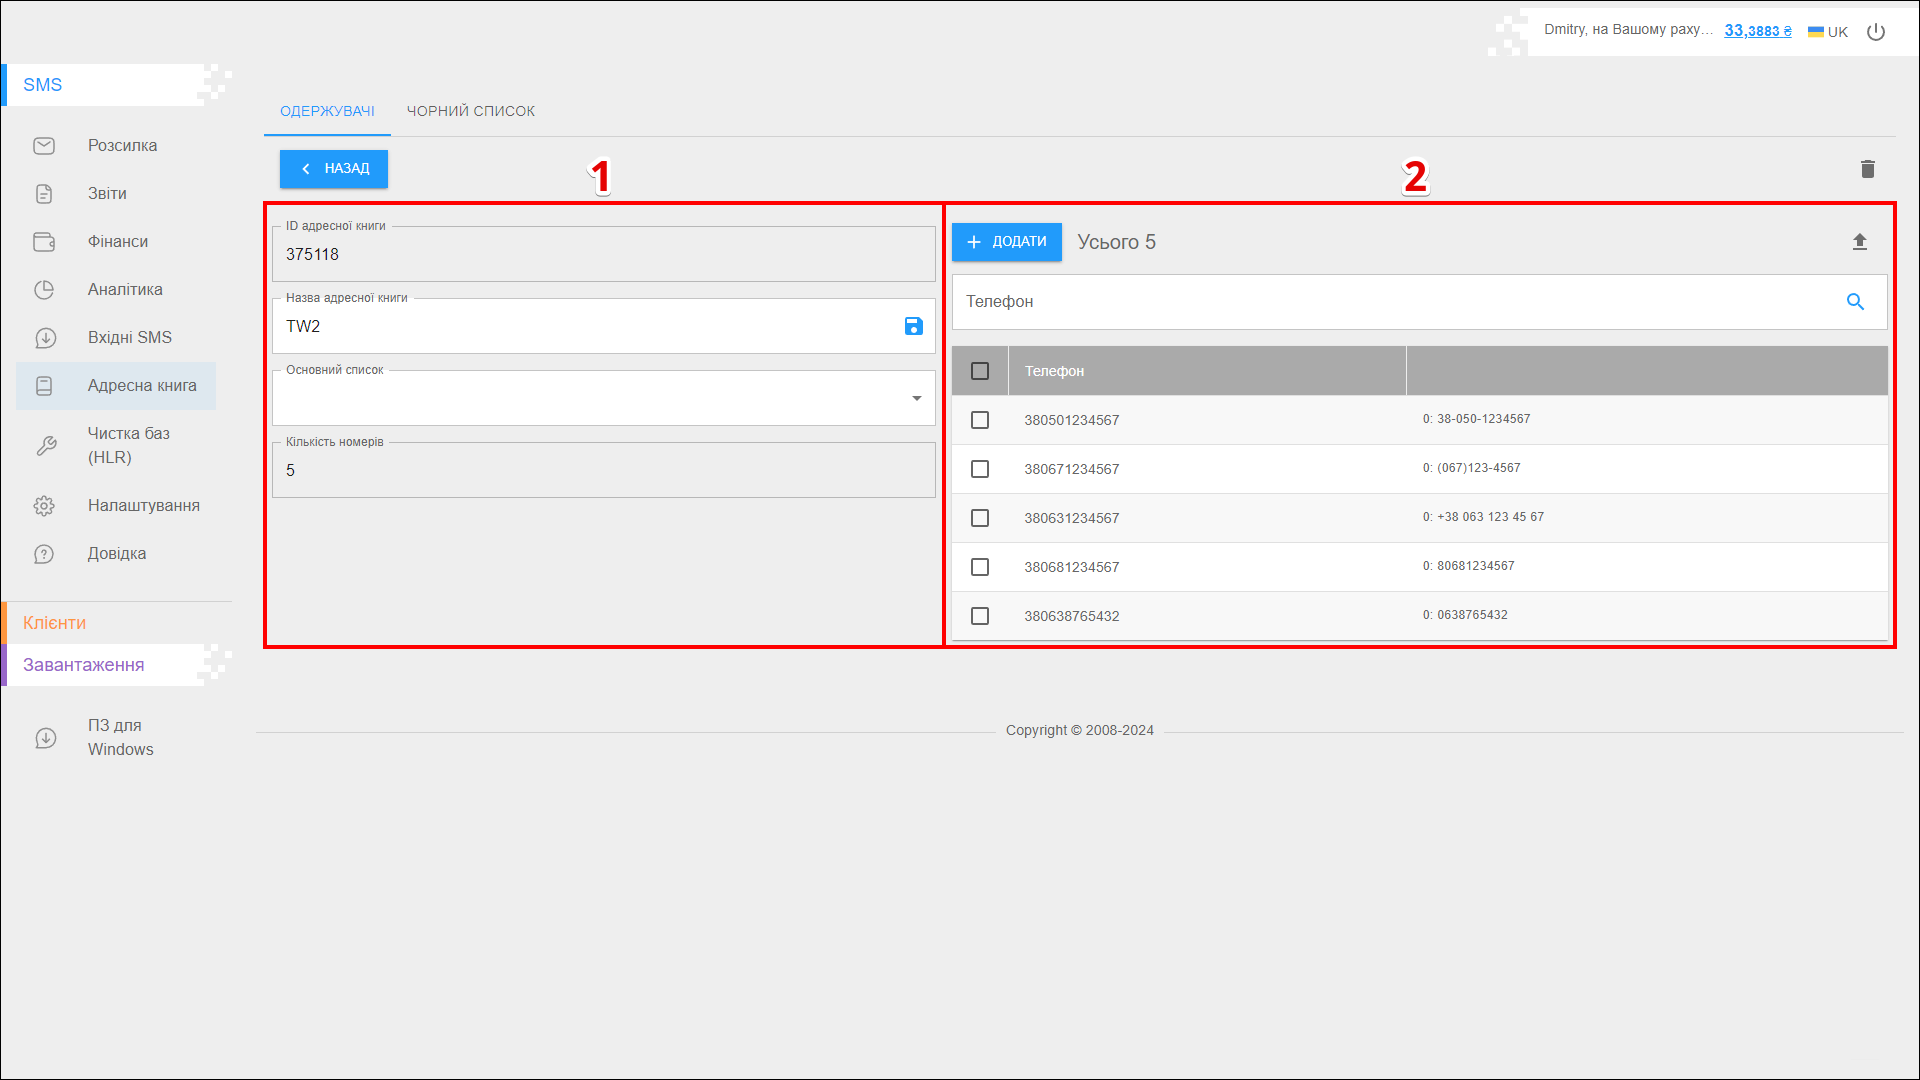Click the Телефон search input field

[x=1390, y=302]
